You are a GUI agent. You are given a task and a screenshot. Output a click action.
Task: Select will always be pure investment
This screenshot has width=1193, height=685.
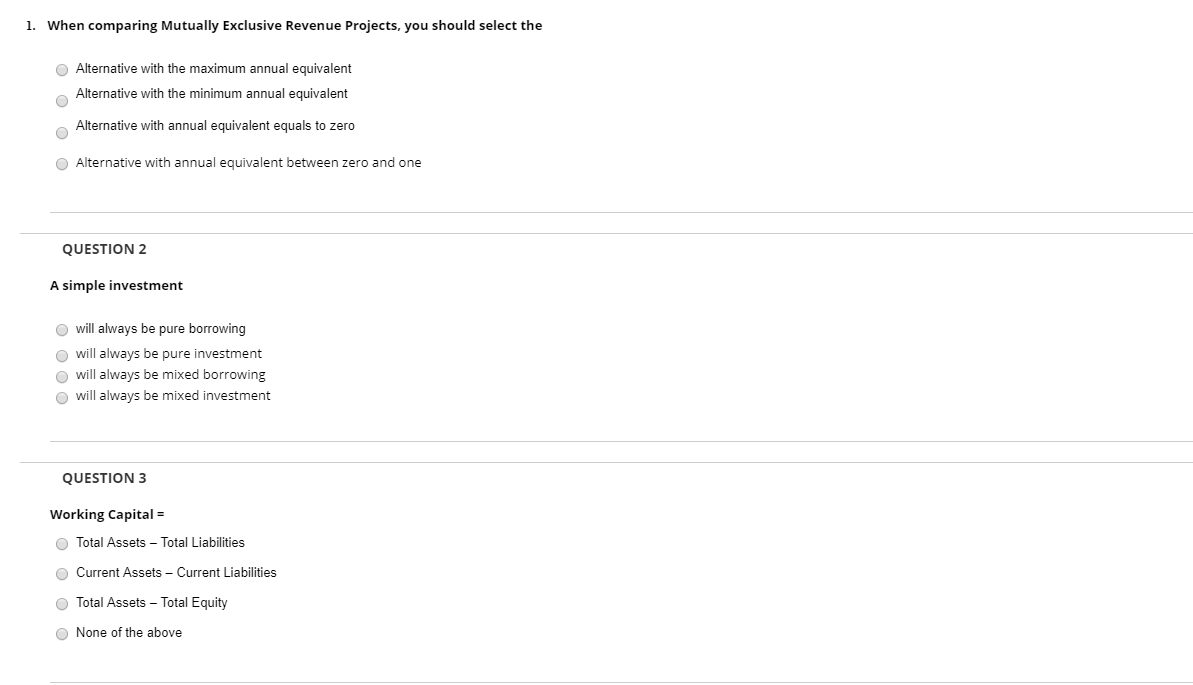coord(62,354)
